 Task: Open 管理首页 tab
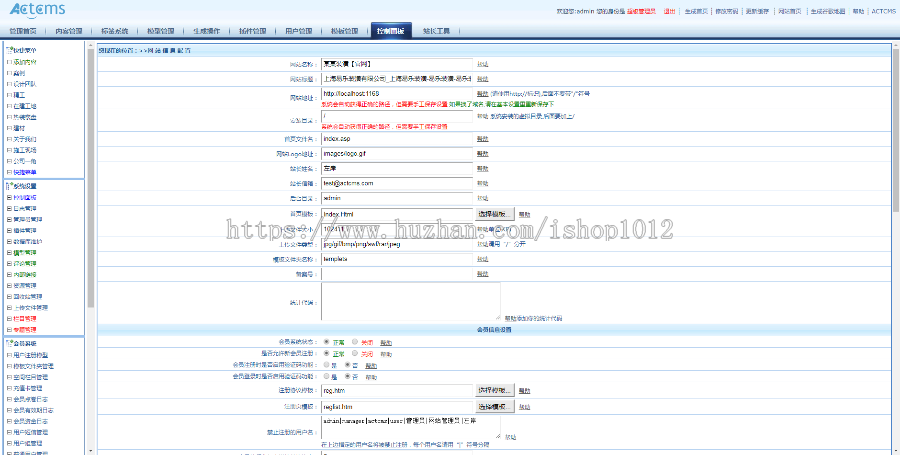click(24, 31)
